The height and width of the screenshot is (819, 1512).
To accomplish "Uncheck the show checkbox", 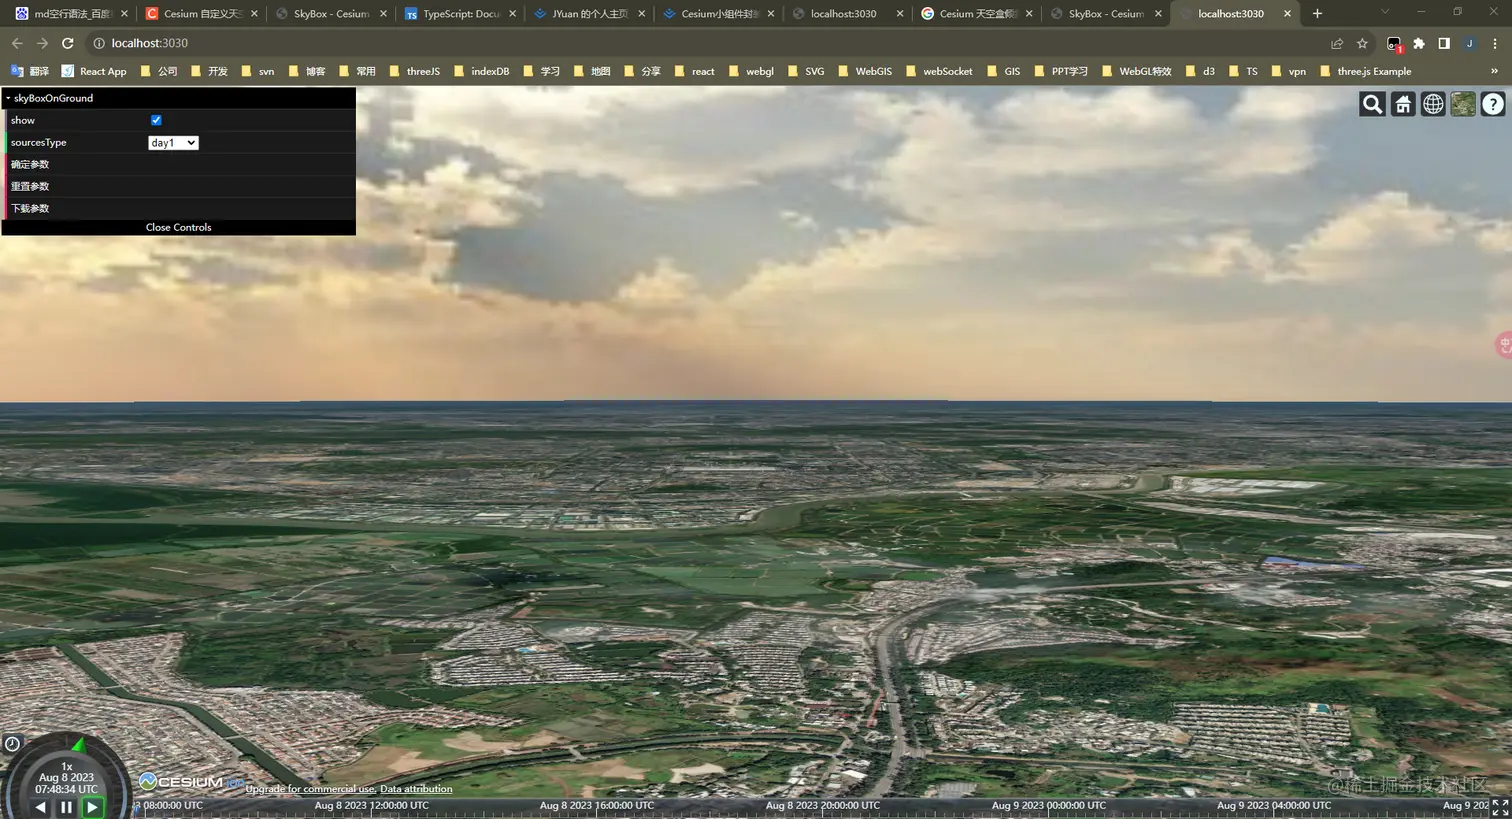I will tap(156, 120).
